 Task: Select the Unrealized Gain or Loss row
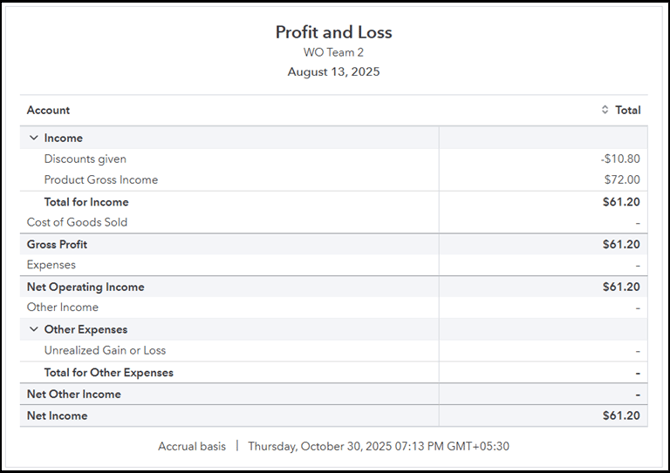click(105, 350)
